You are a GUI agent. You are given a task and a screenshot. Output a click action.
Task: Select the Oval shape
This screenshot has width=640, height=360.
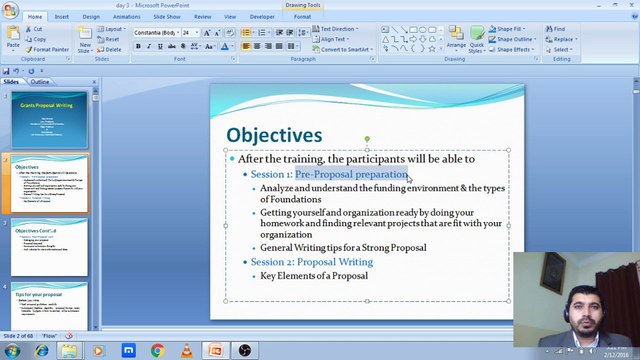click(x=422, y=30)
